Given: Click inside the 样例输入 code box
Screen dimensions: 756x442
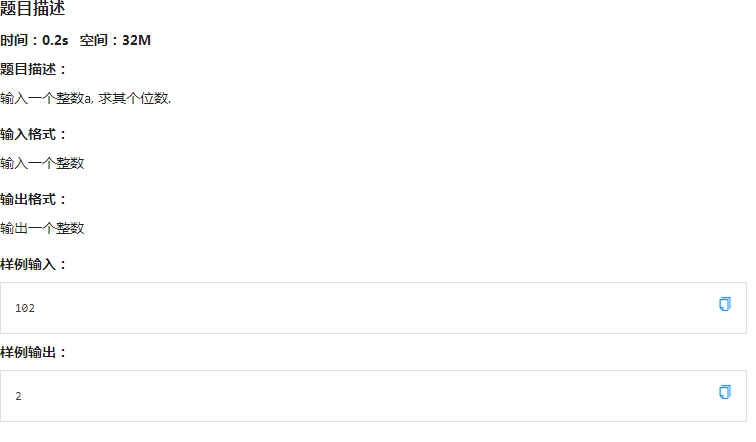Looking at the screenshot, I should (x=373, y=308).
